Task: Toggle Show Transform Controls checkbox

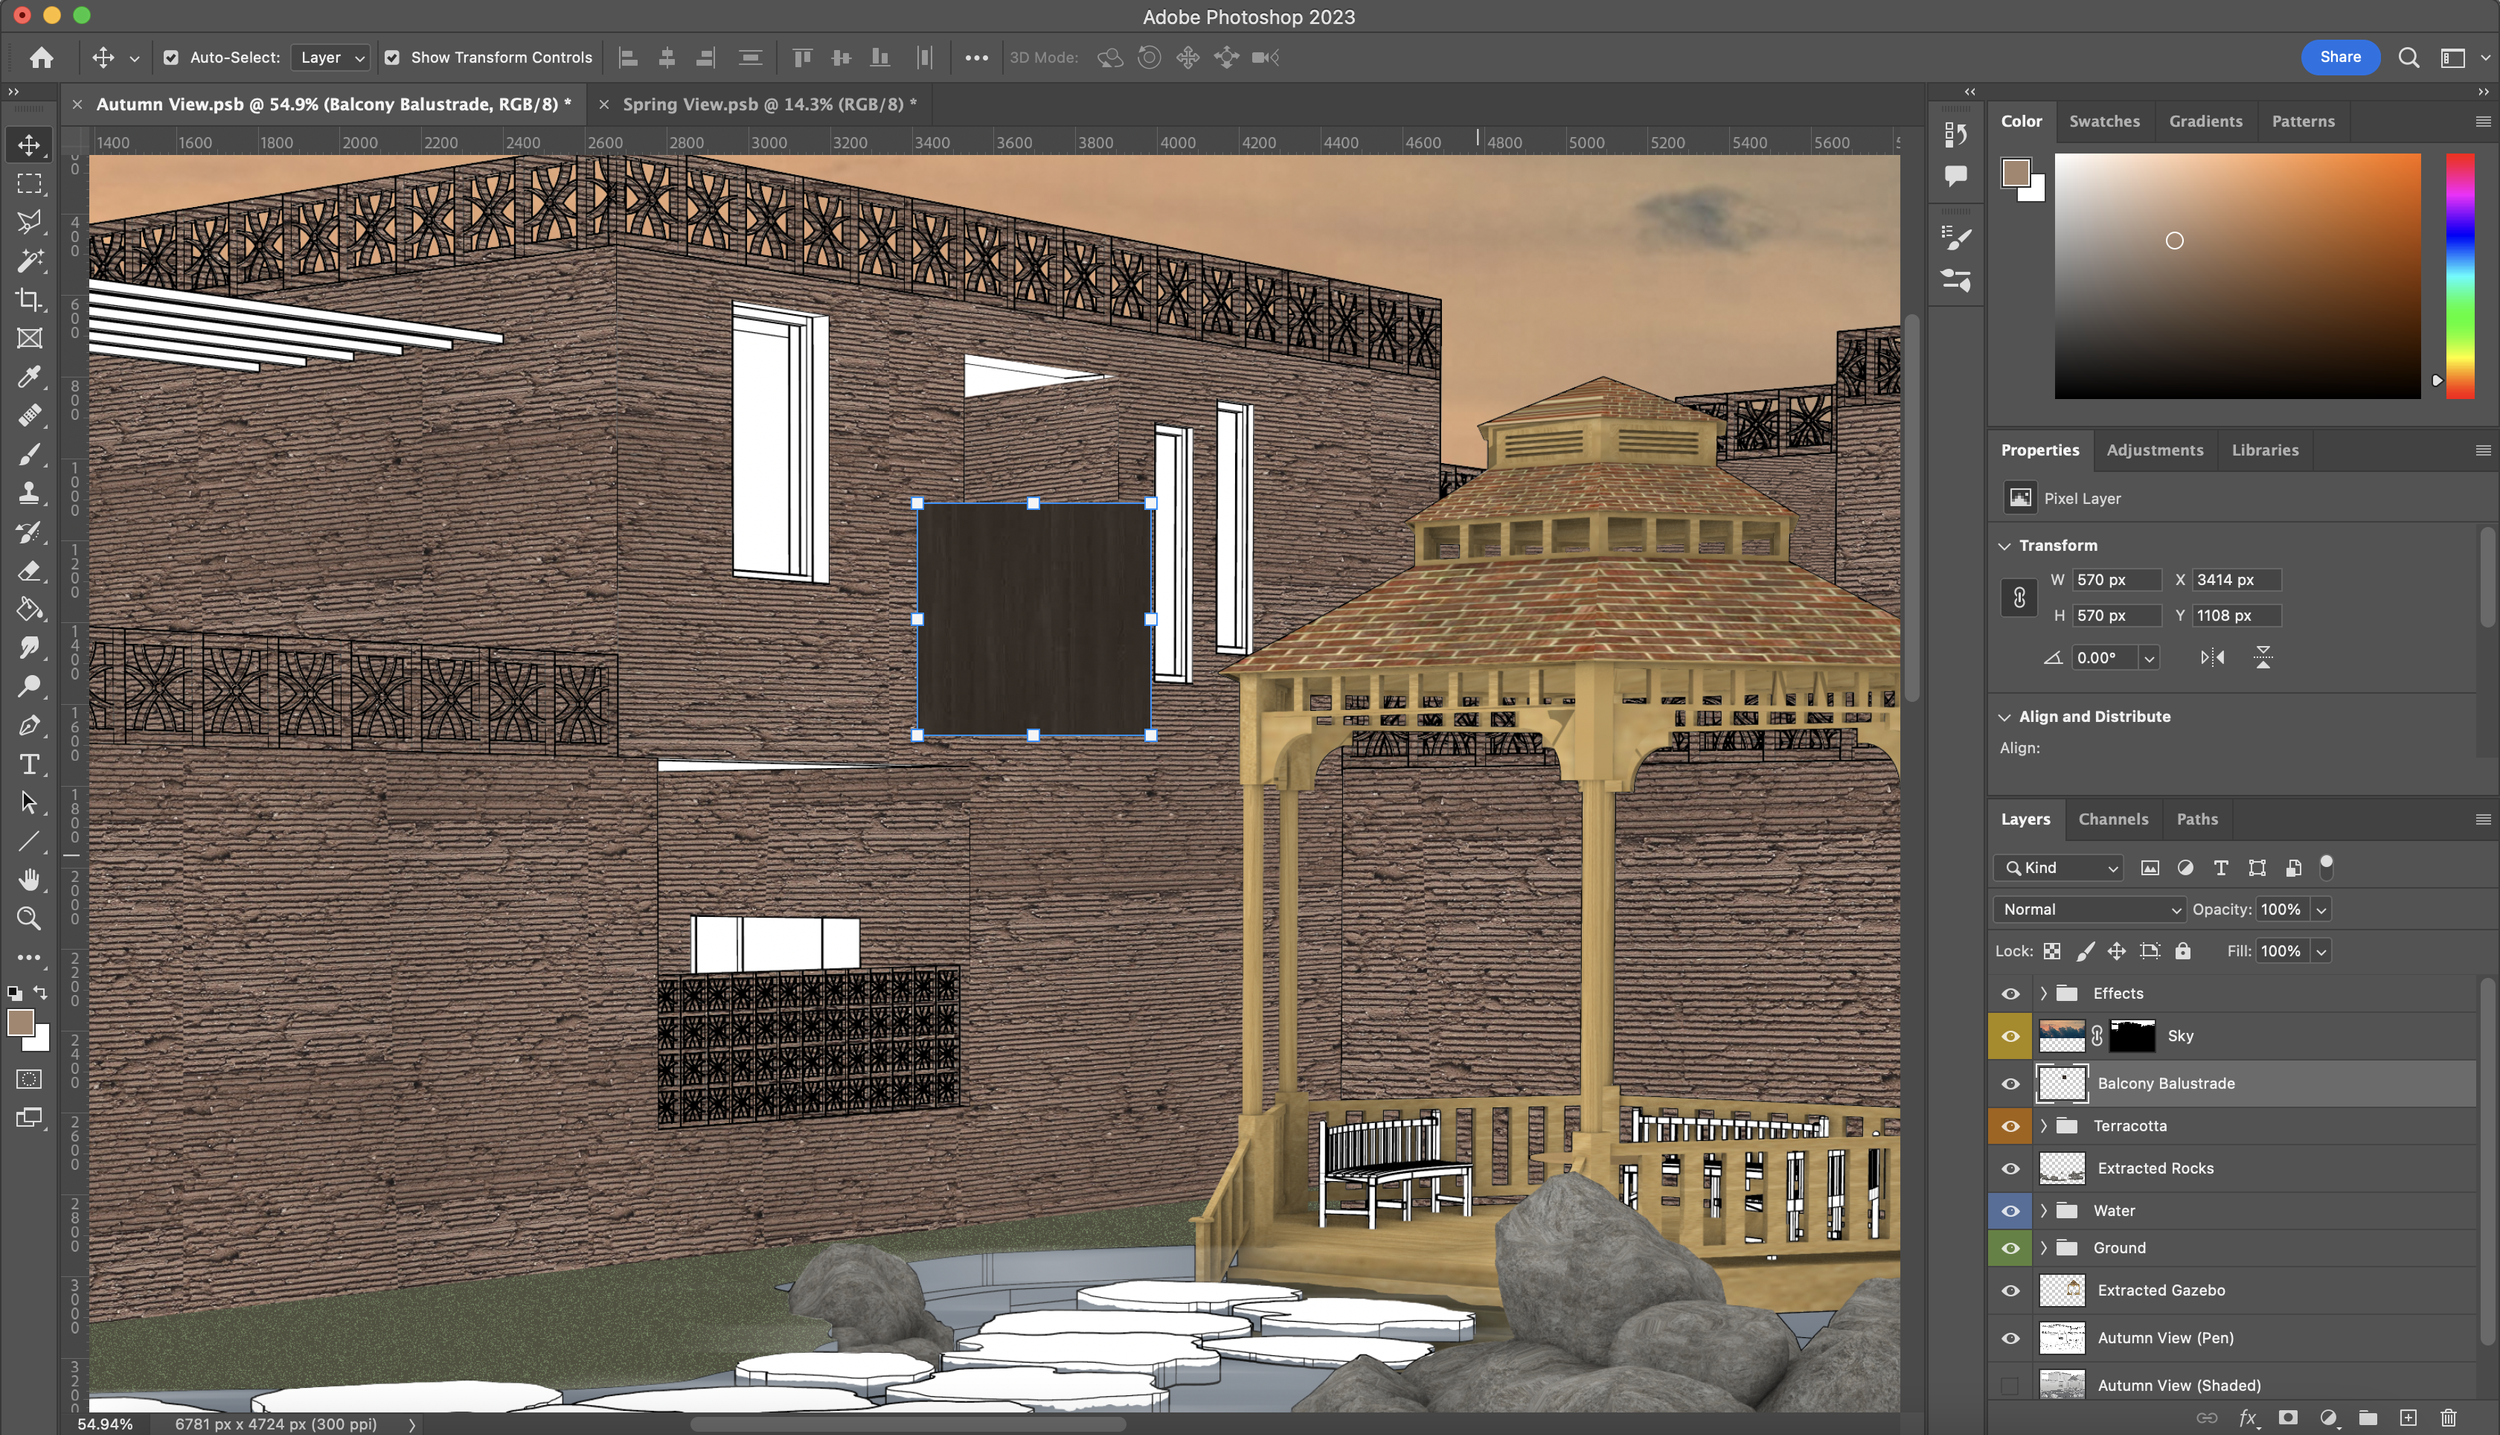Action: pyautogui.click(x=392, y=58)
